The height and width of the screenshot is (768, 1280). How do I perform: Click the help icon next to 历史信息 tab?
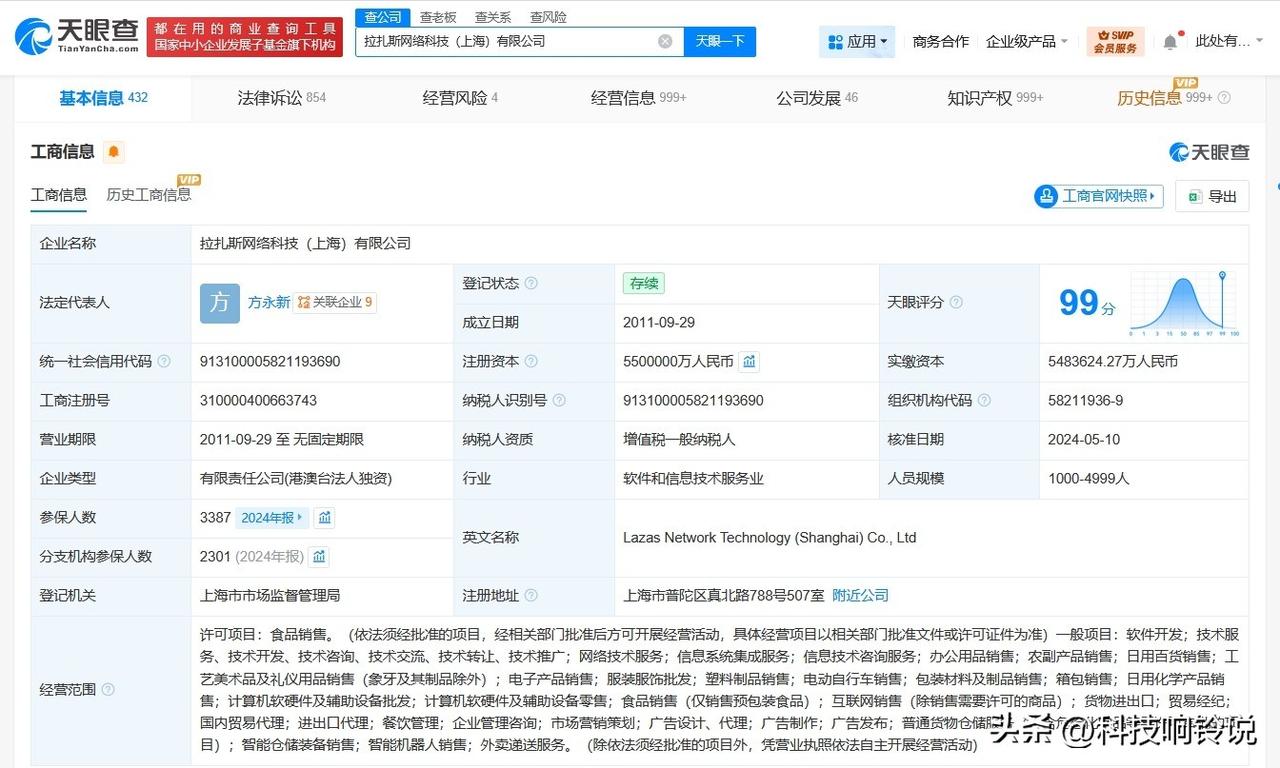click(x=1224, y=98)
